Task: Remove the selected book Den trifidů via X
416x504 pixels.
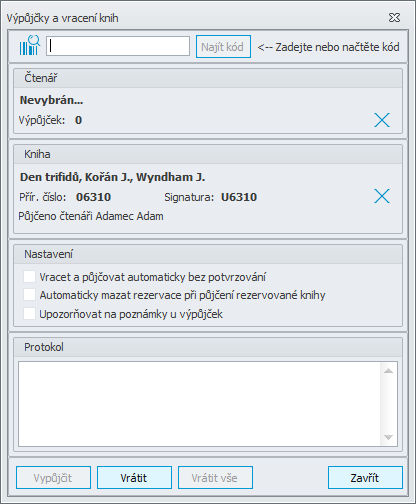Action: click(382, 196)
